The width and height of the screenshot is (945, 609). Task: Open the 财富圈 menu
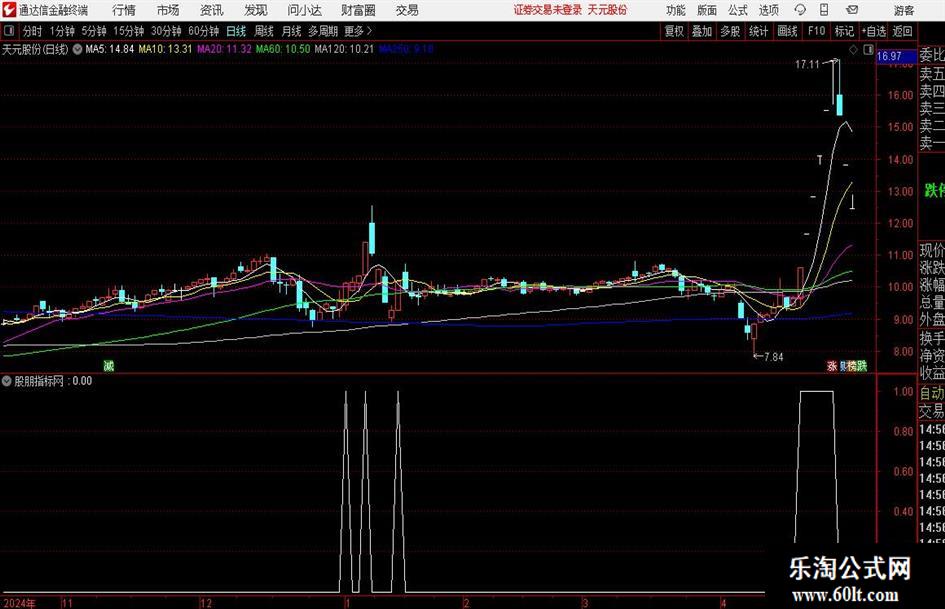pos(358,10)
